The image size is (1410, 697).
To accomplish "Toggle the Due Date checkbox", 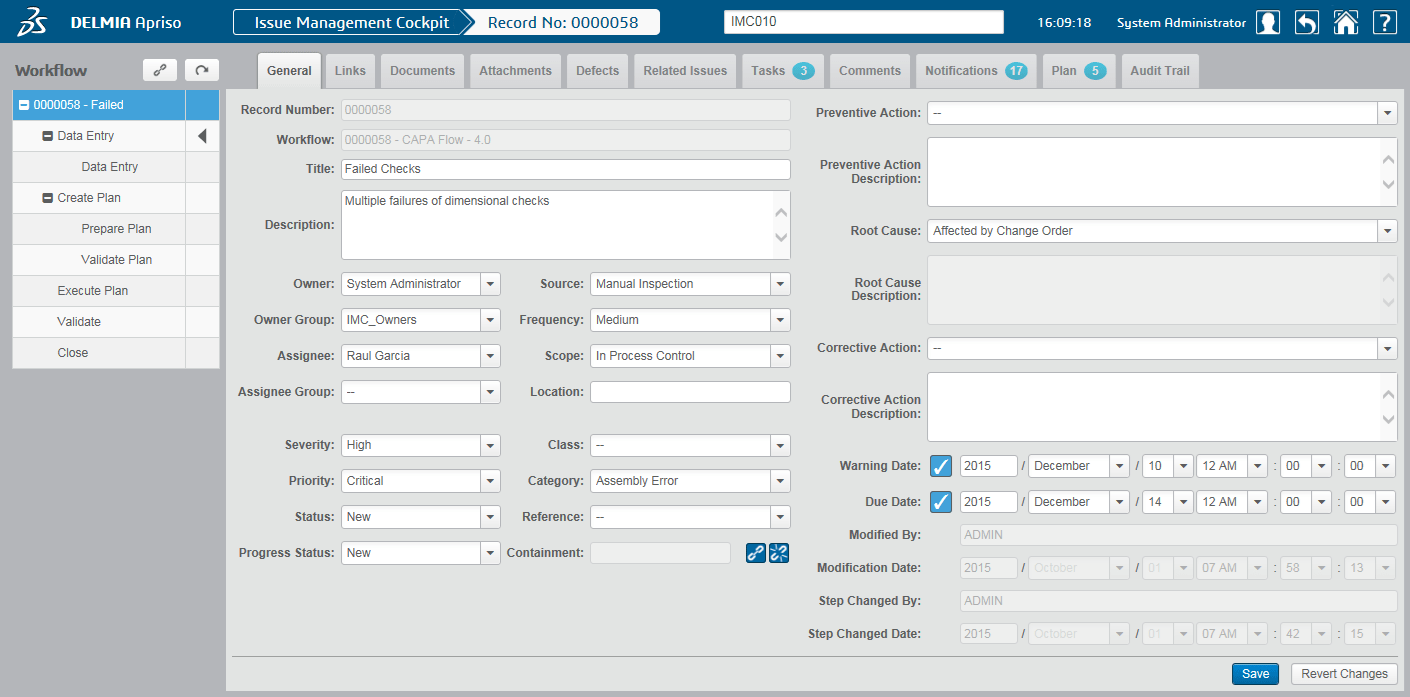I will click(941, 502).
